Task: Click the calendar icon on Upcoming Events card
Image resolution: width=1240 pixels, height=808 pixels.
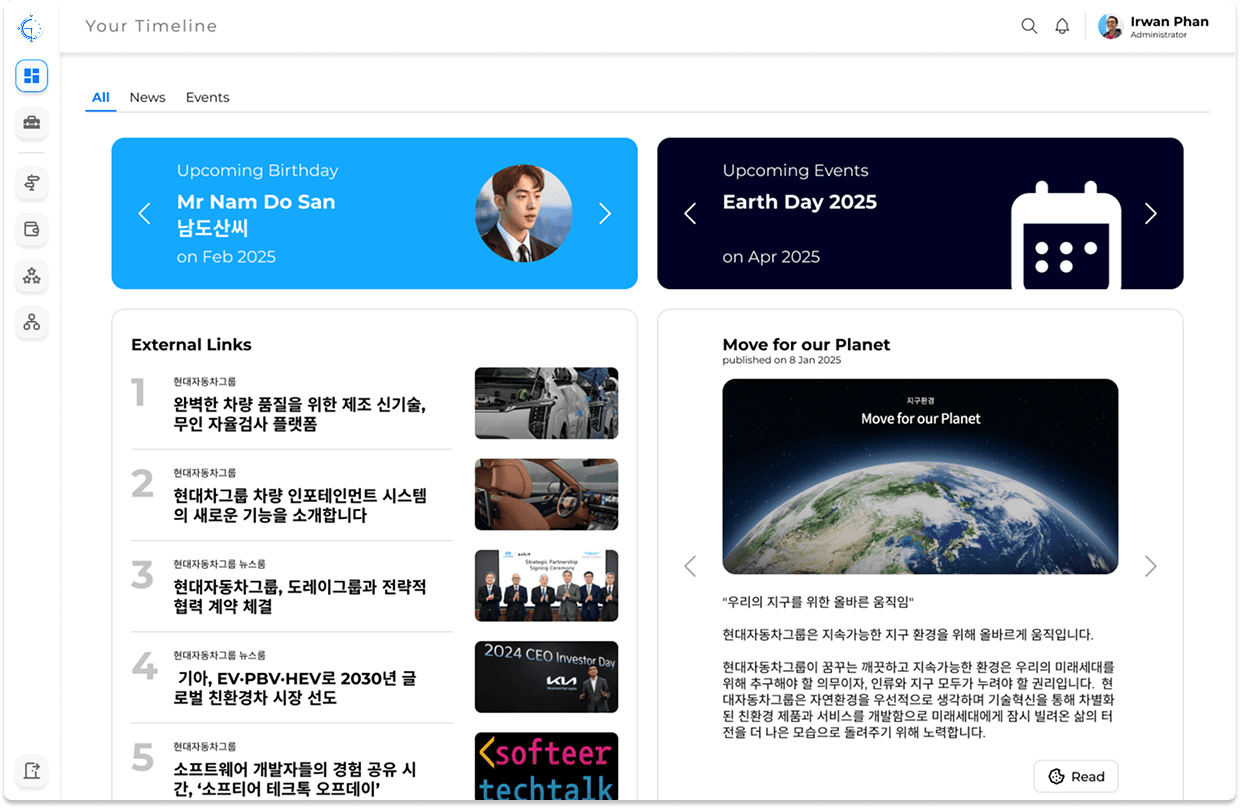Action: tap(1067, 234)
